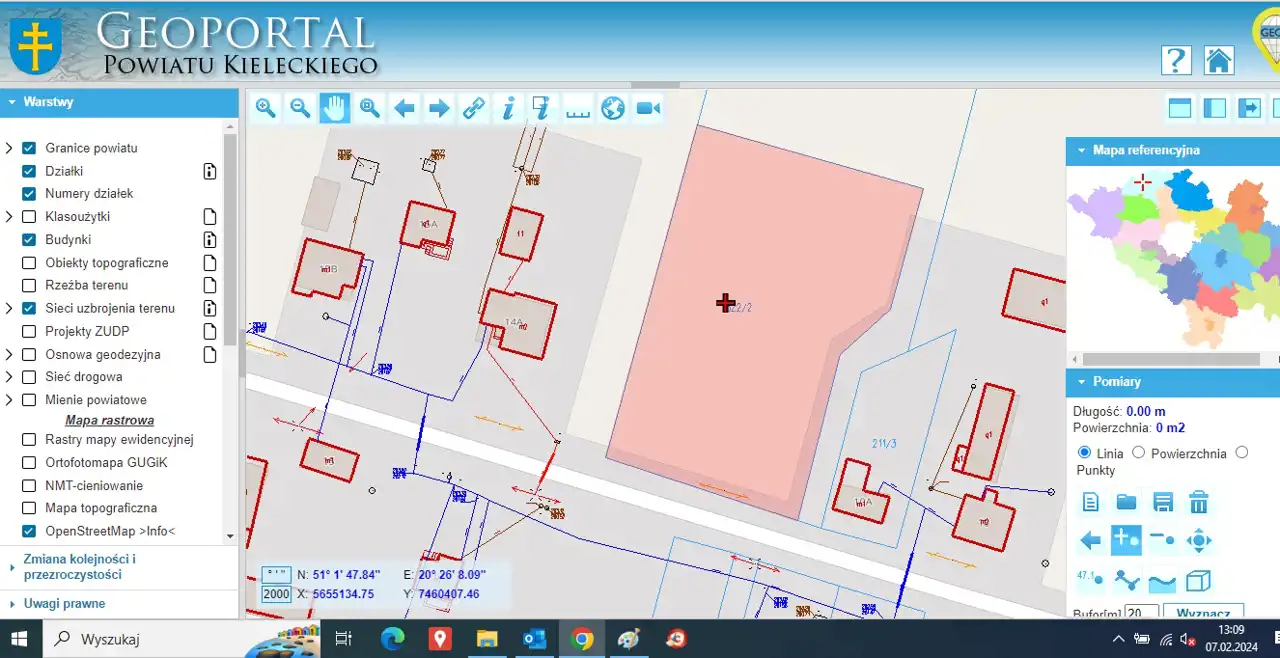Screen dimensions: 1280x658
Task: Open the Uwagi prawne section
Action: coord(64,604)
